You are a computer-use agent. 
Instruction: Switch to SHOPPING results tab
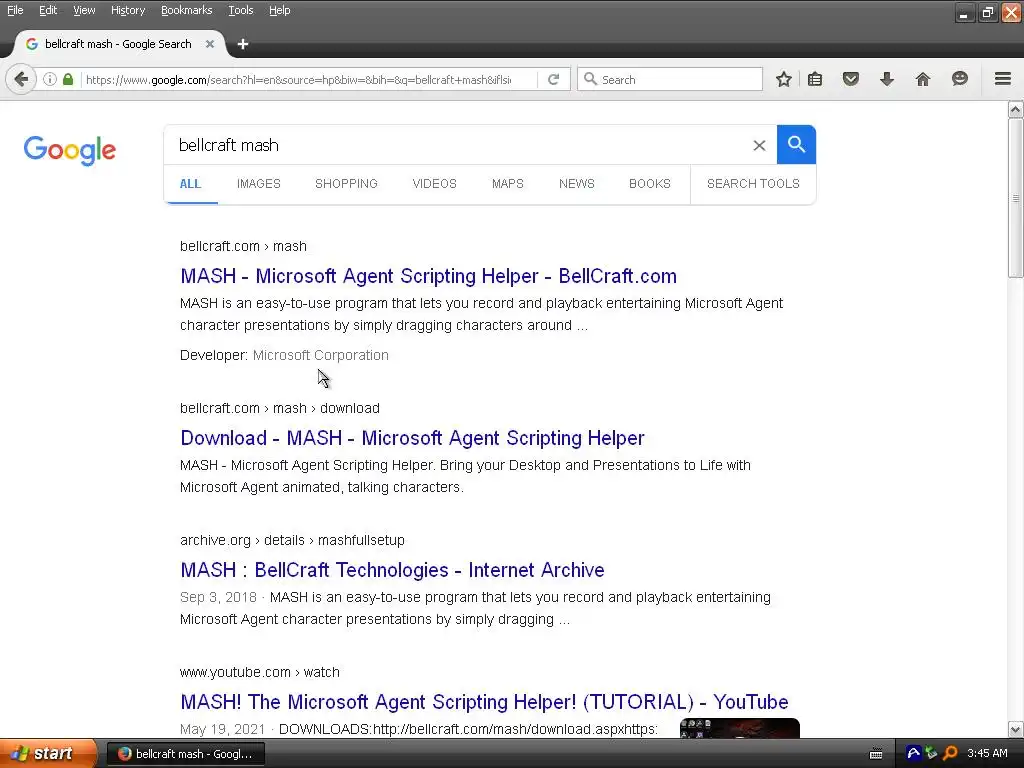346,184
